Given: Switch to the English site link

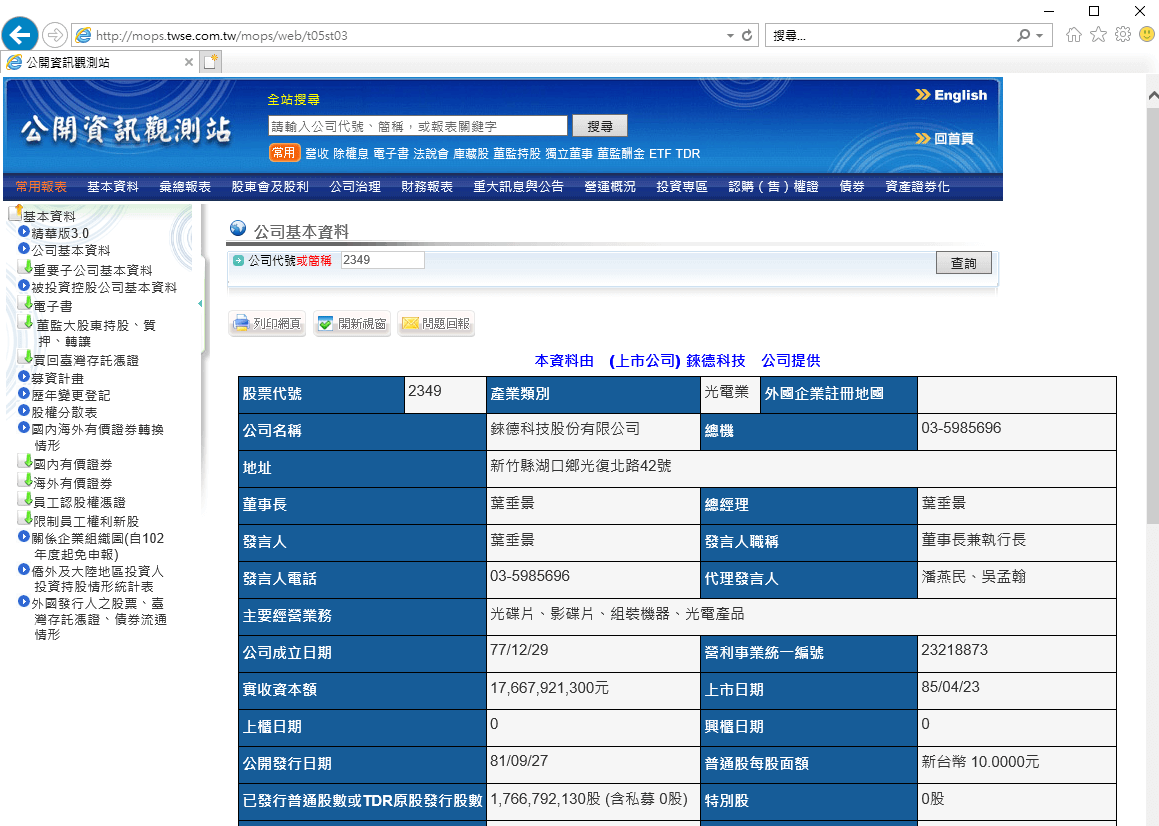Looking at the screenshot, I should [951, 95].
